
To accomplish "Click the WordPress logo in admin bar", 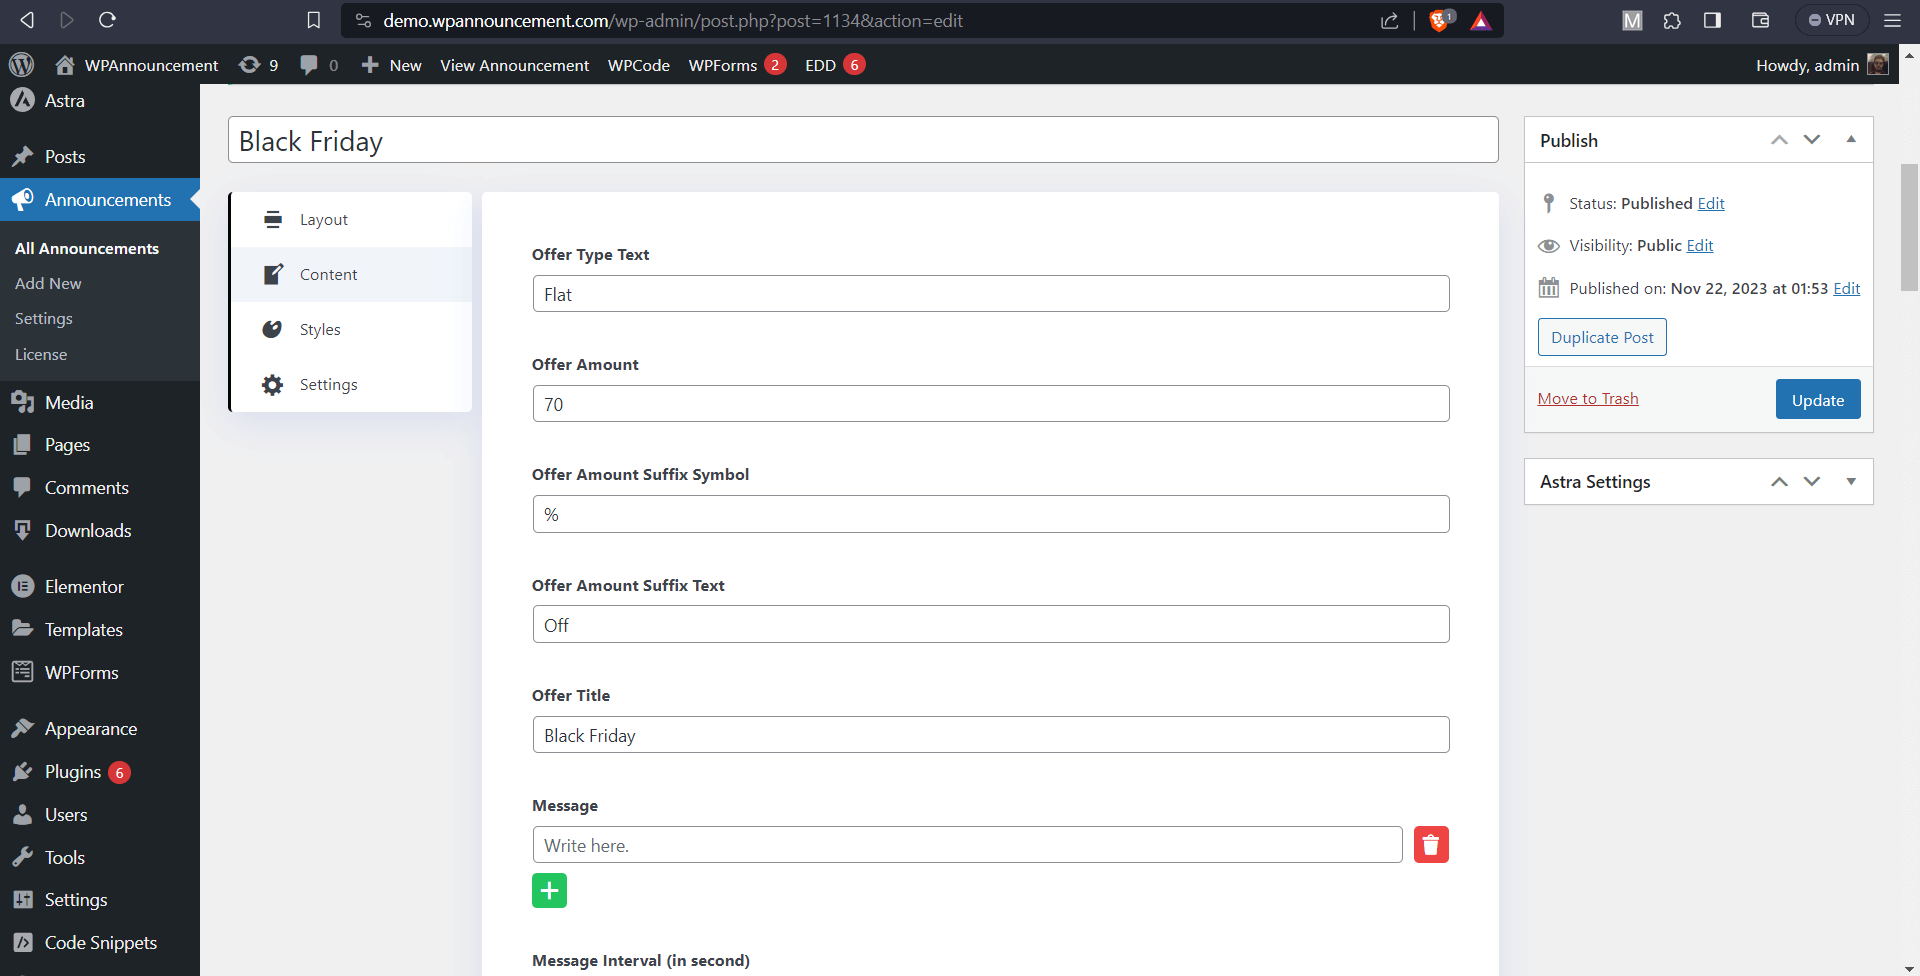I will 21,65.
